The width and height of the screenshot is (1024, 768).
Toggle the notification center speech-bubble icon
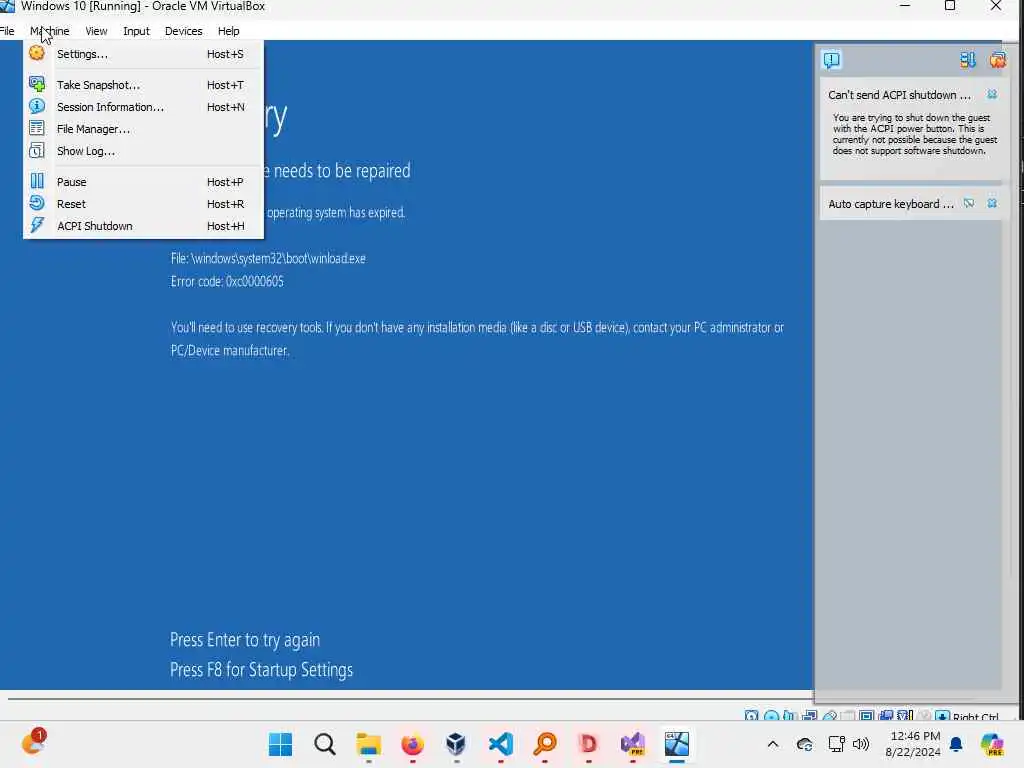click(831, 60)
